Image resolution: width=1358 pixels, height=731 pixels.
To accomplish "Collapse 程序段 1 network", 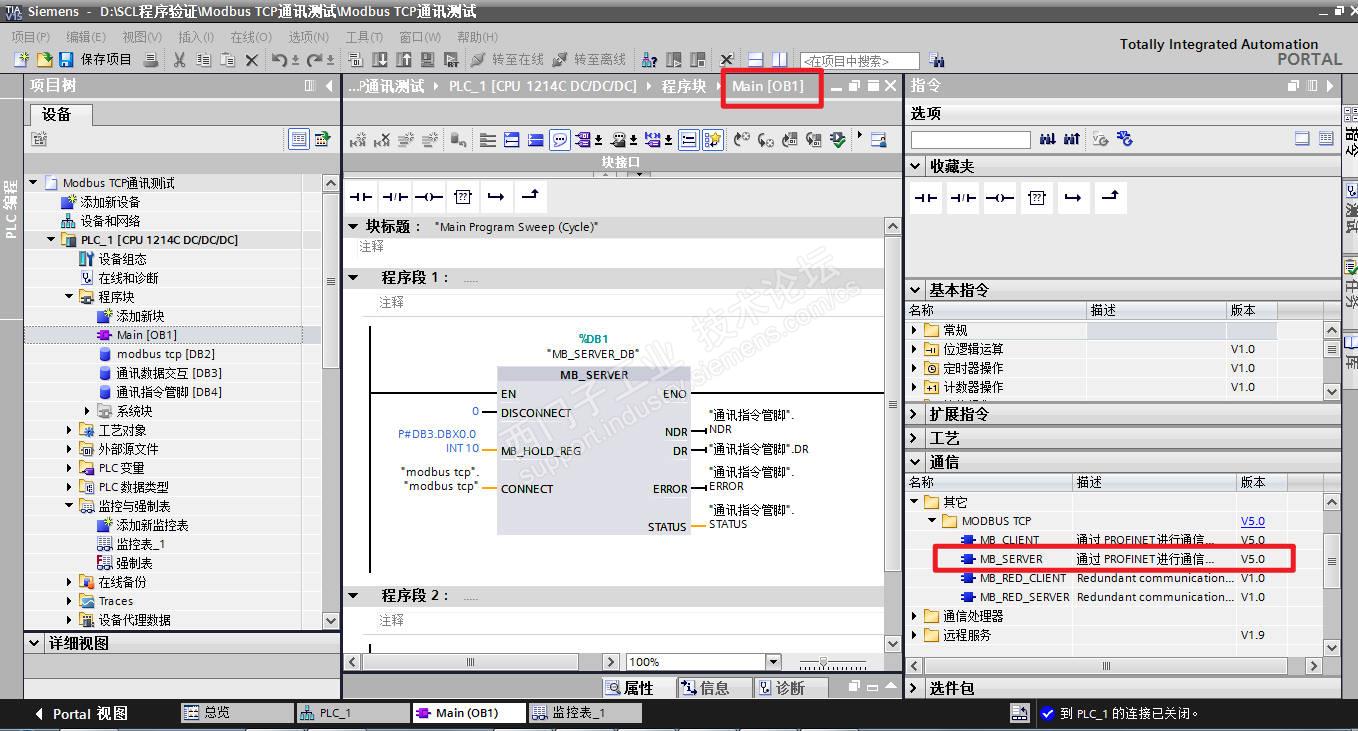I will [x=353, y=277].
